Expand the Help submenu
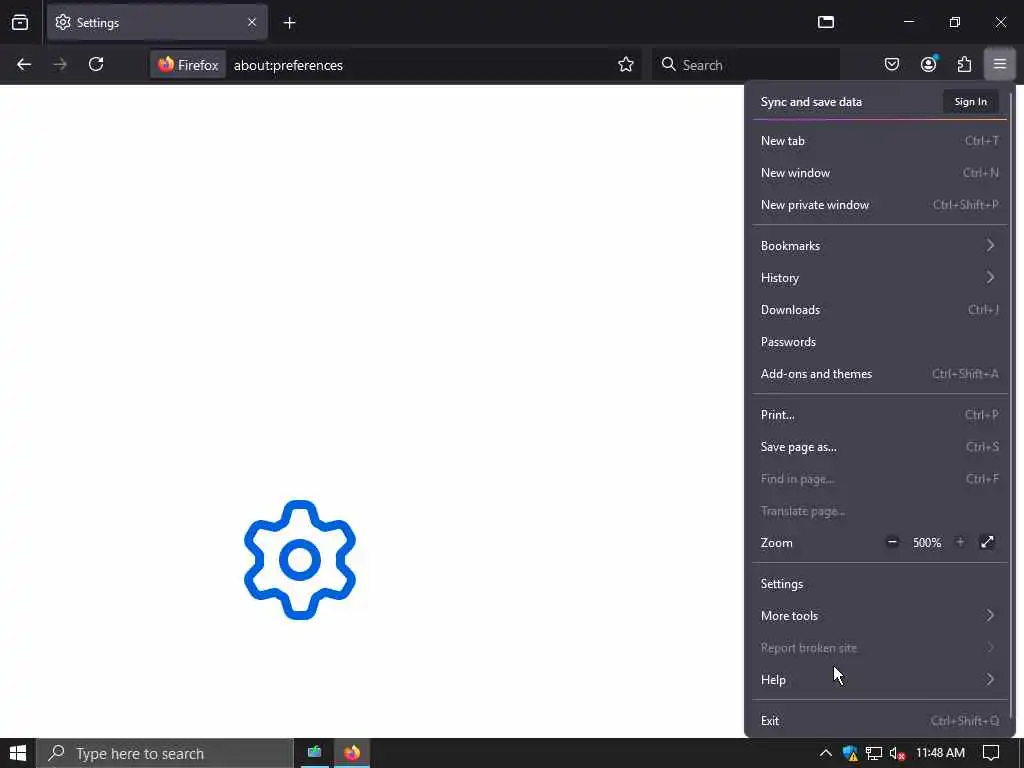 (880, 680)
